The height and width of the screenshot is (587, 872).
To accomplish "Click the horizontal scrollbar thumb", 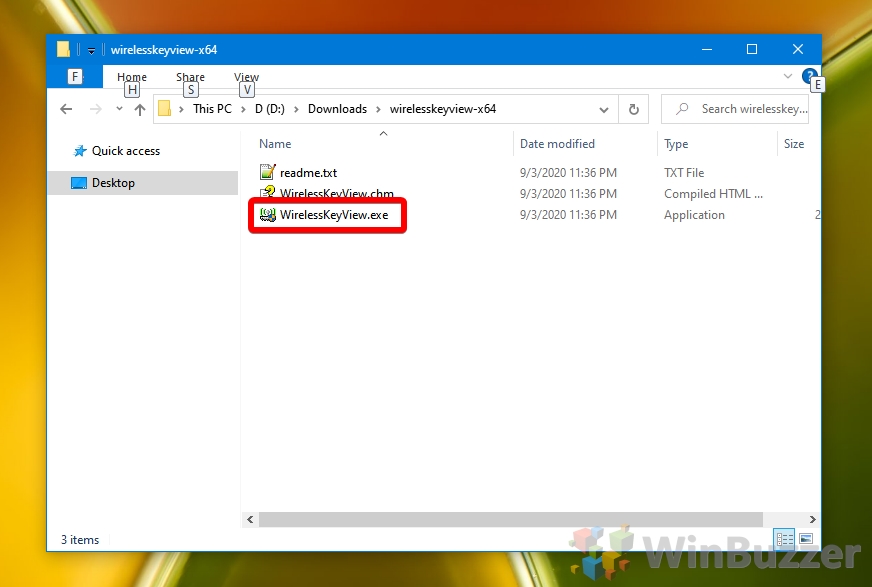I will click(x=511, y=519).
